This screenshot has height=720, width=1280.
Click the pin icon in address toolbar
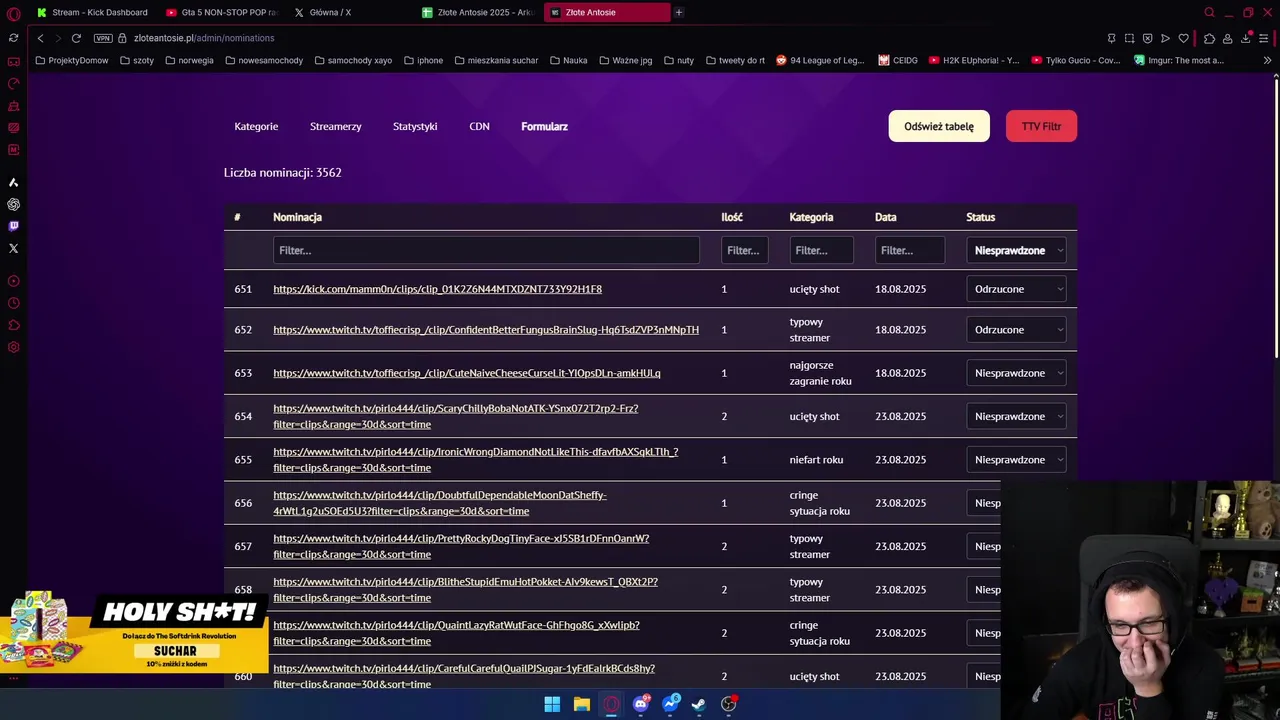(x=1111, y=38)
